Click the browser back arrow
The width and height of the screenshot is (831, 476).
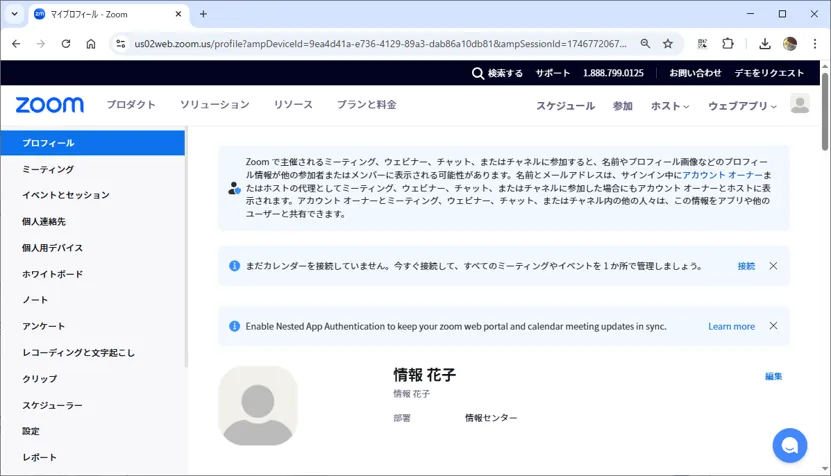[16, 44]
